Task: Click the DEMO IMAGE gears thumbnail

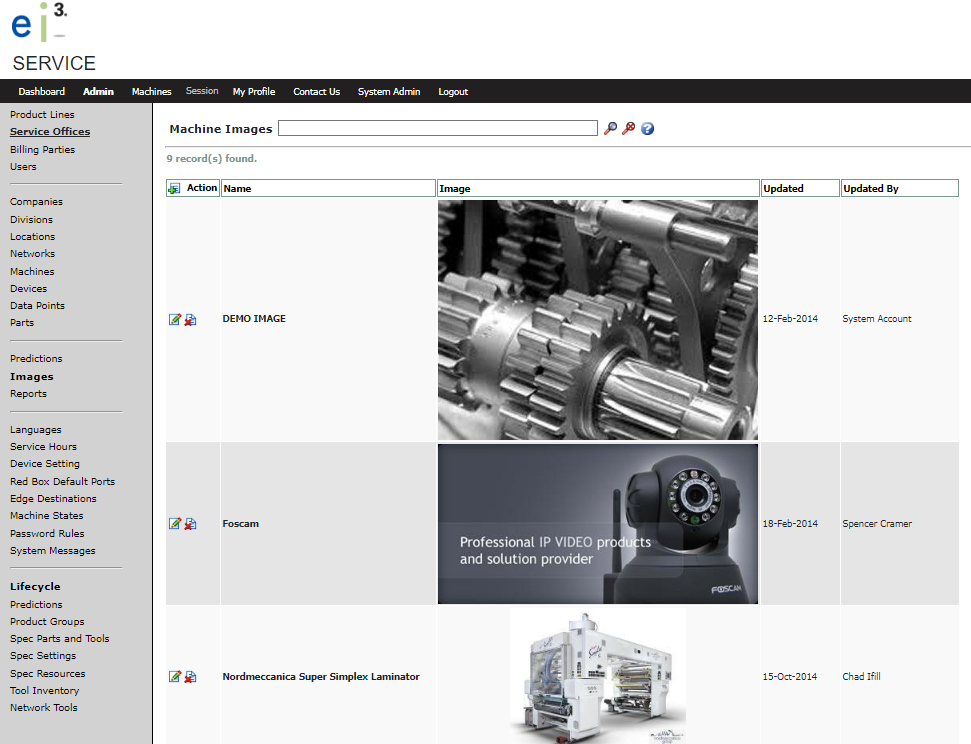Action: 598,320
